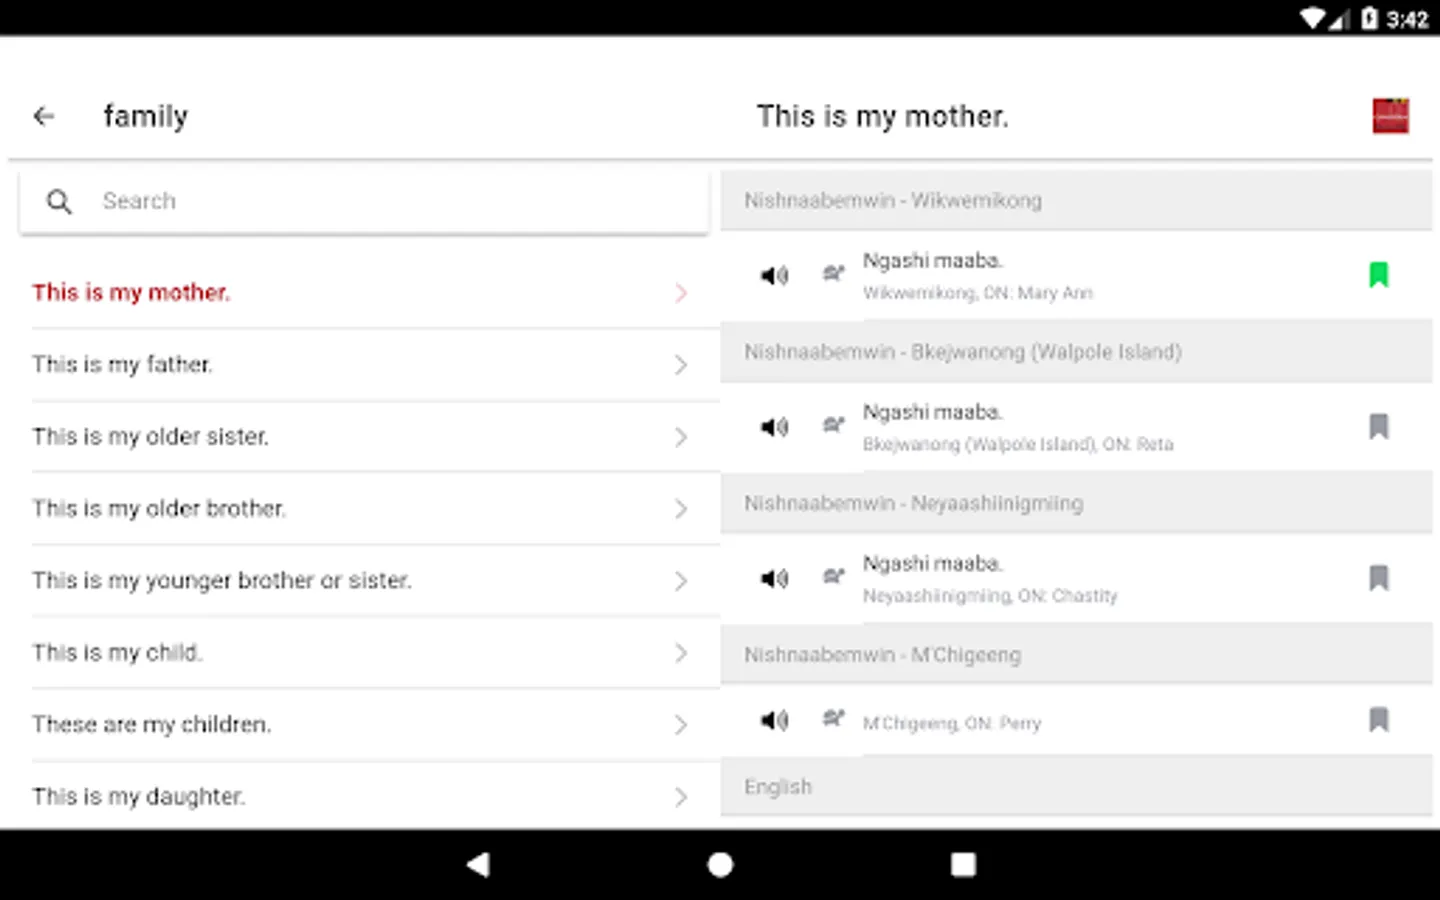
Task: Open chevron for 'This is my child'
Action: [x=681, y=653]
